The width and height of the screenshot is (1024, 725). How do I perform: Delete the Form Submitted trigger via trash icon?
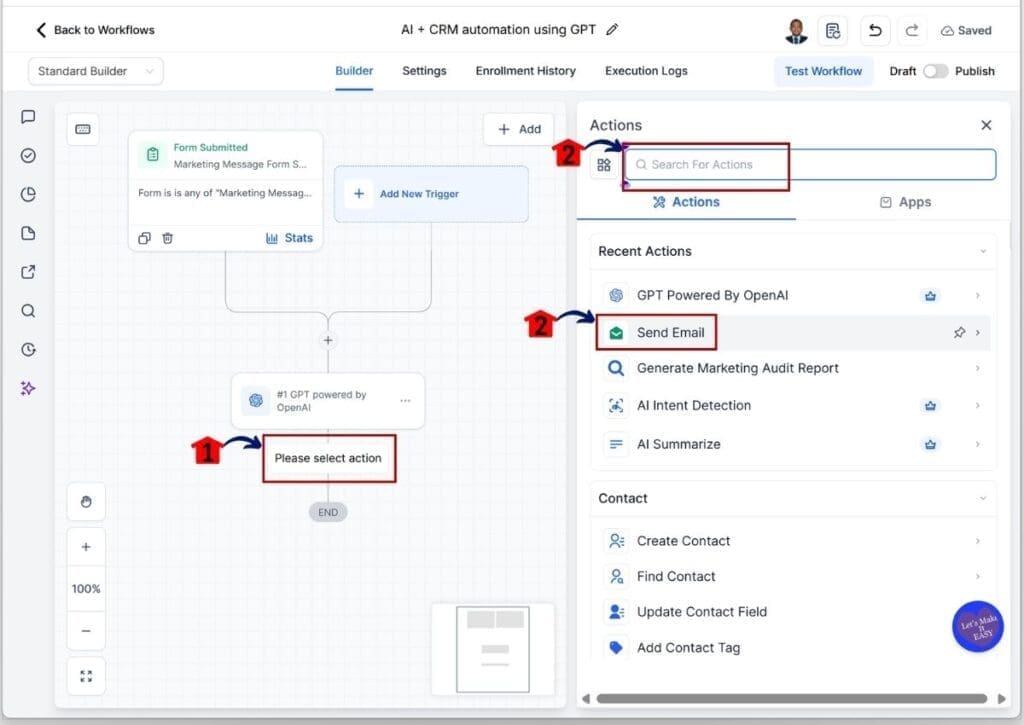(x=168, y=238)
